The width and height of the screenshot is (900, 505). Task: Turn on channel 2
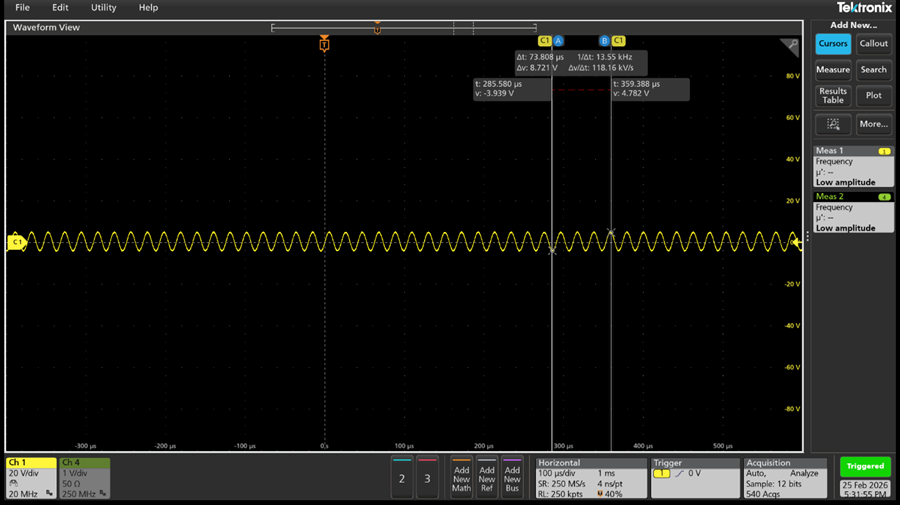coord(402,478)
